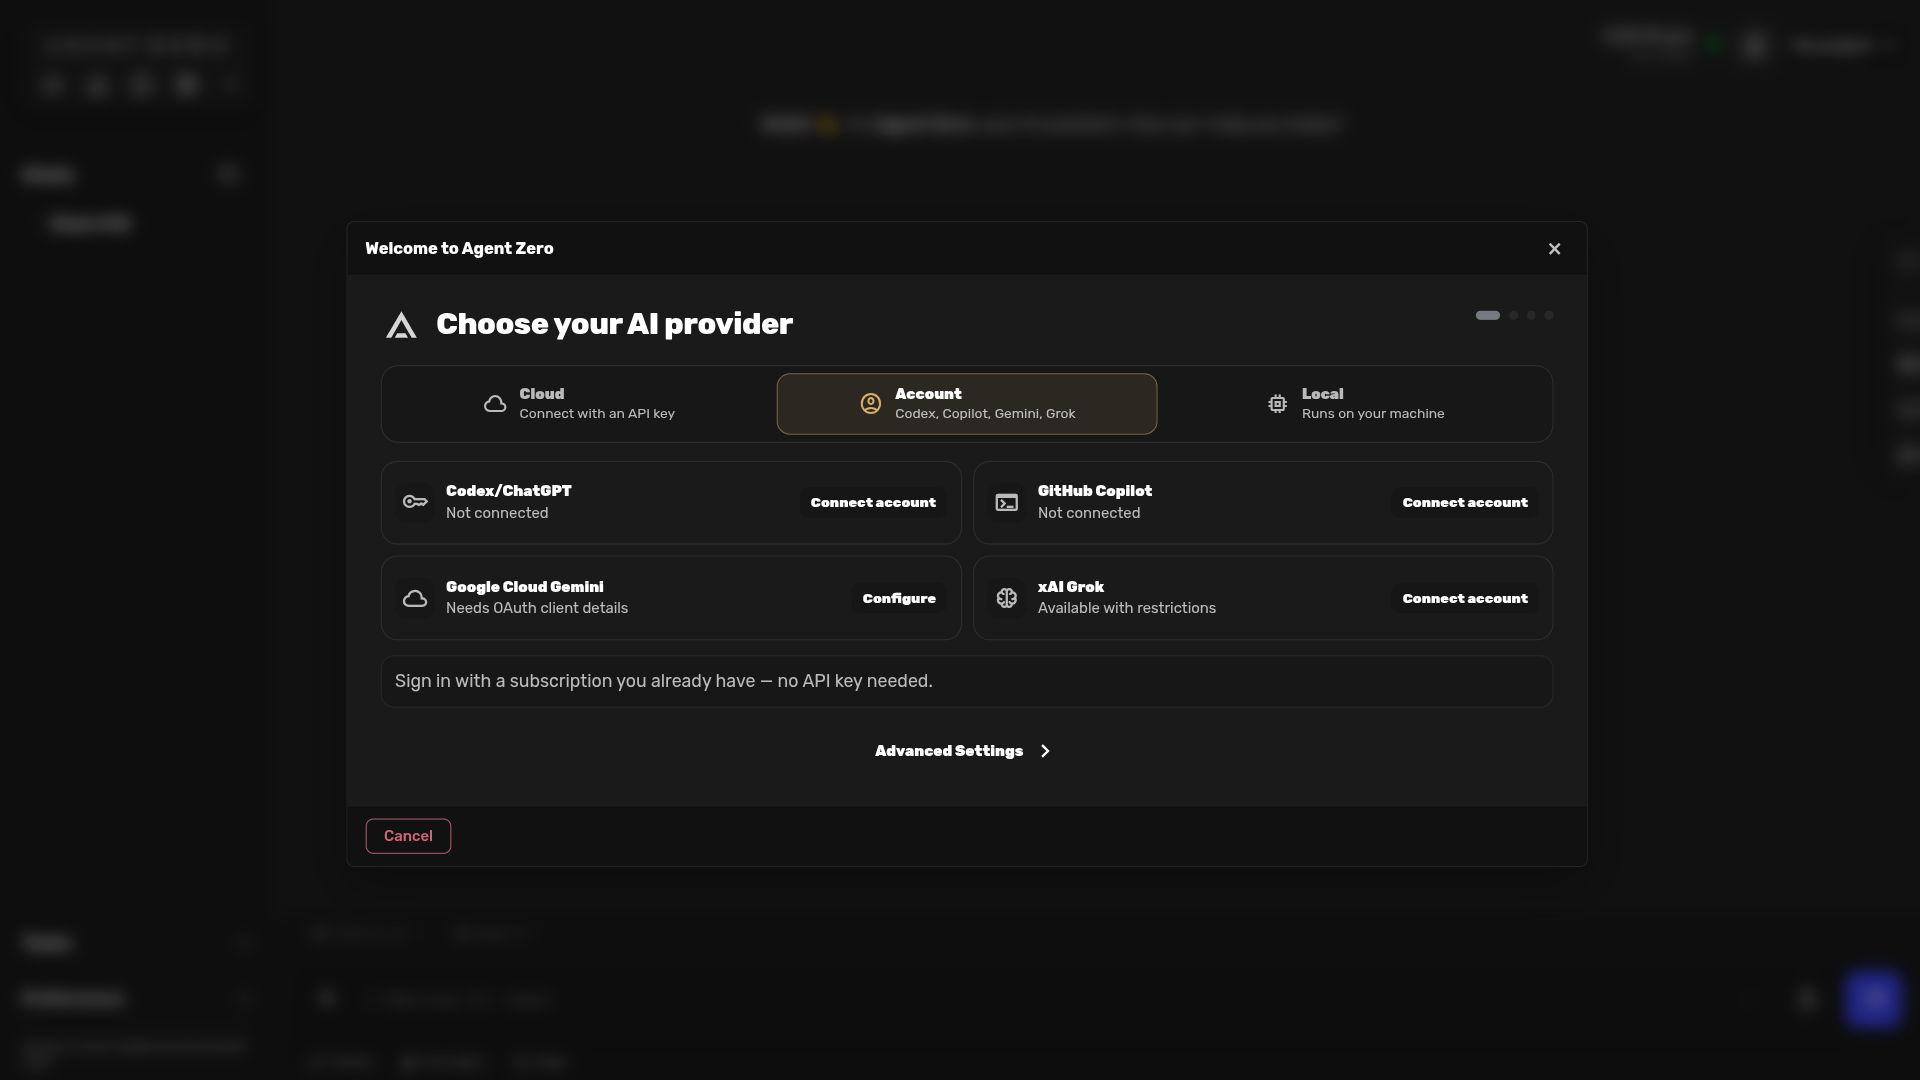Image resolution: width=1920 pixels, height=1080 pixels.
Task: Click 'Connect with an API key' text
Action: pos(597,414)
